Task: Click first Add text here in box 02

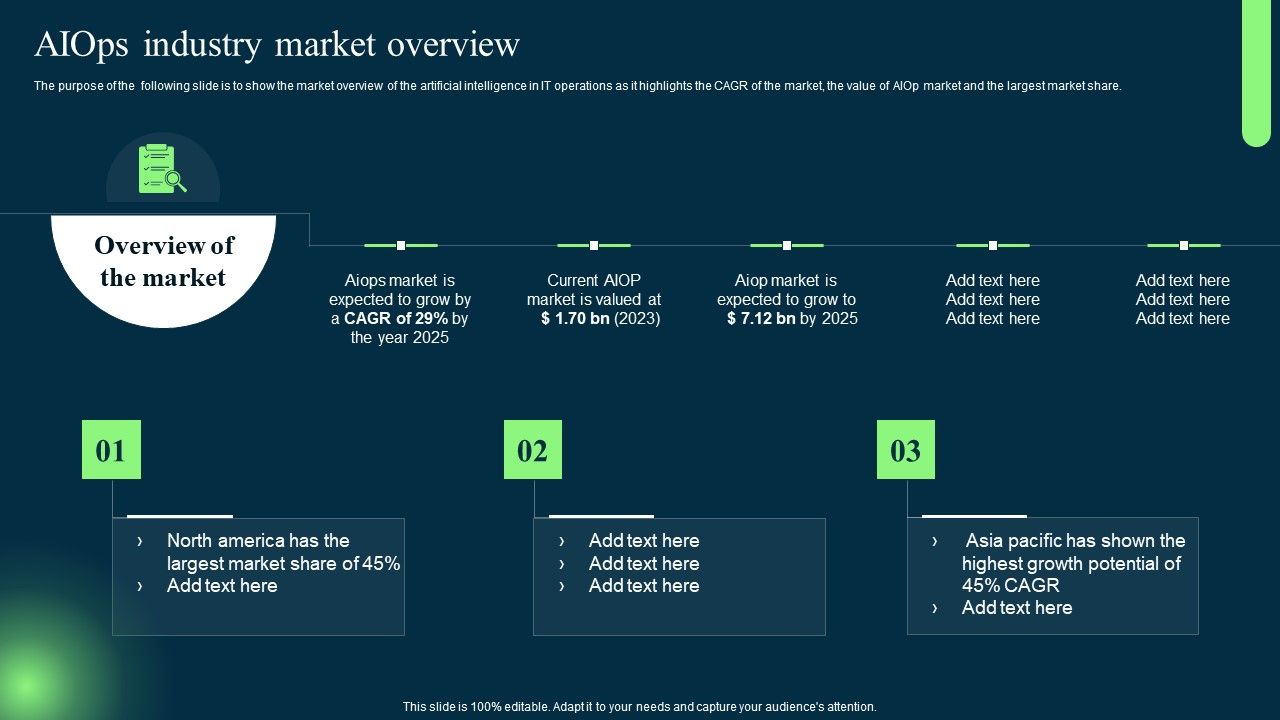Action: [644, 541]
